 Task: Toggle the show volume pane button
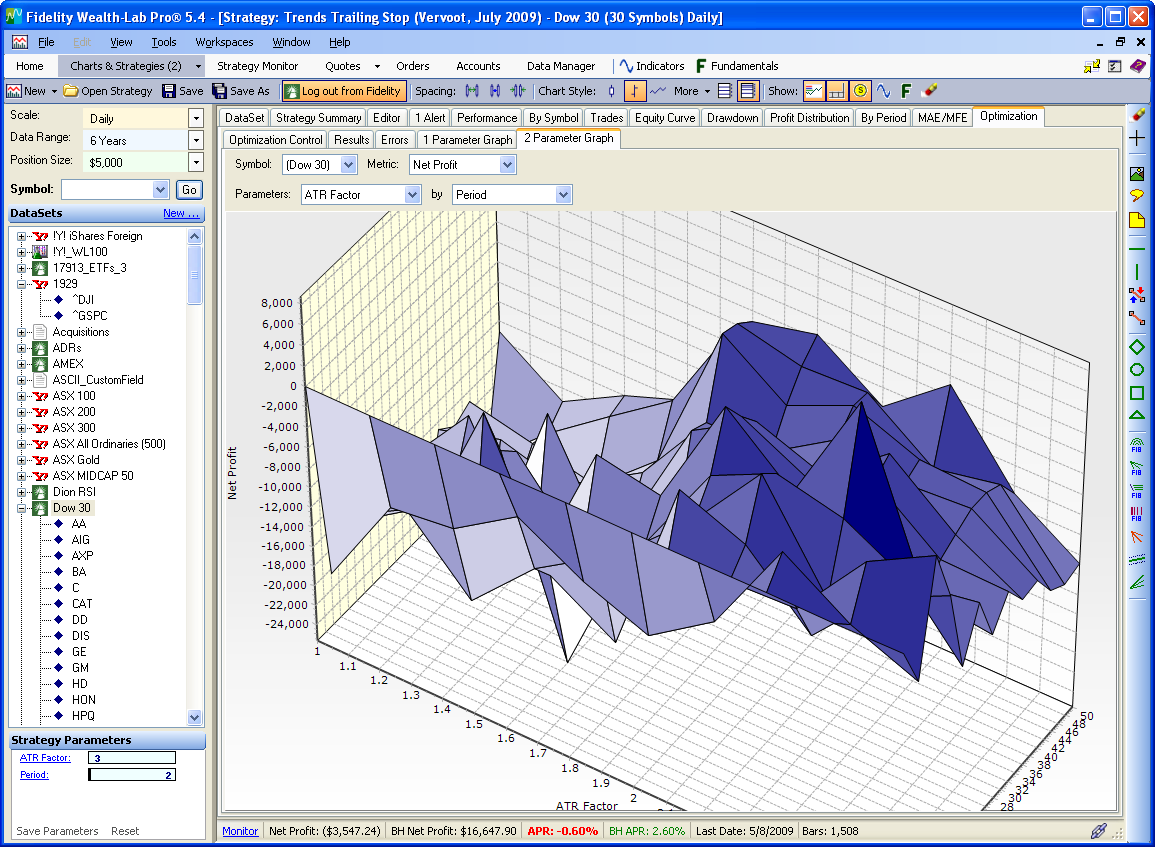coord(837,91)
